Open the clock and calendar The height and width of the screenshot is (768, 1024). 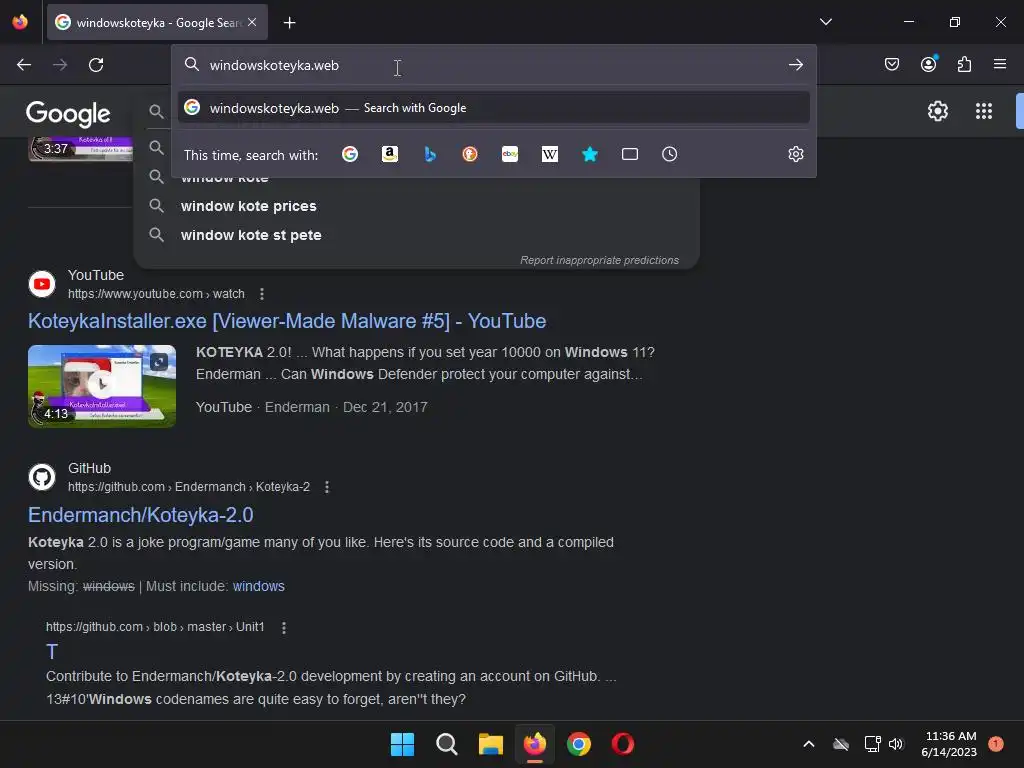point(949,744)
